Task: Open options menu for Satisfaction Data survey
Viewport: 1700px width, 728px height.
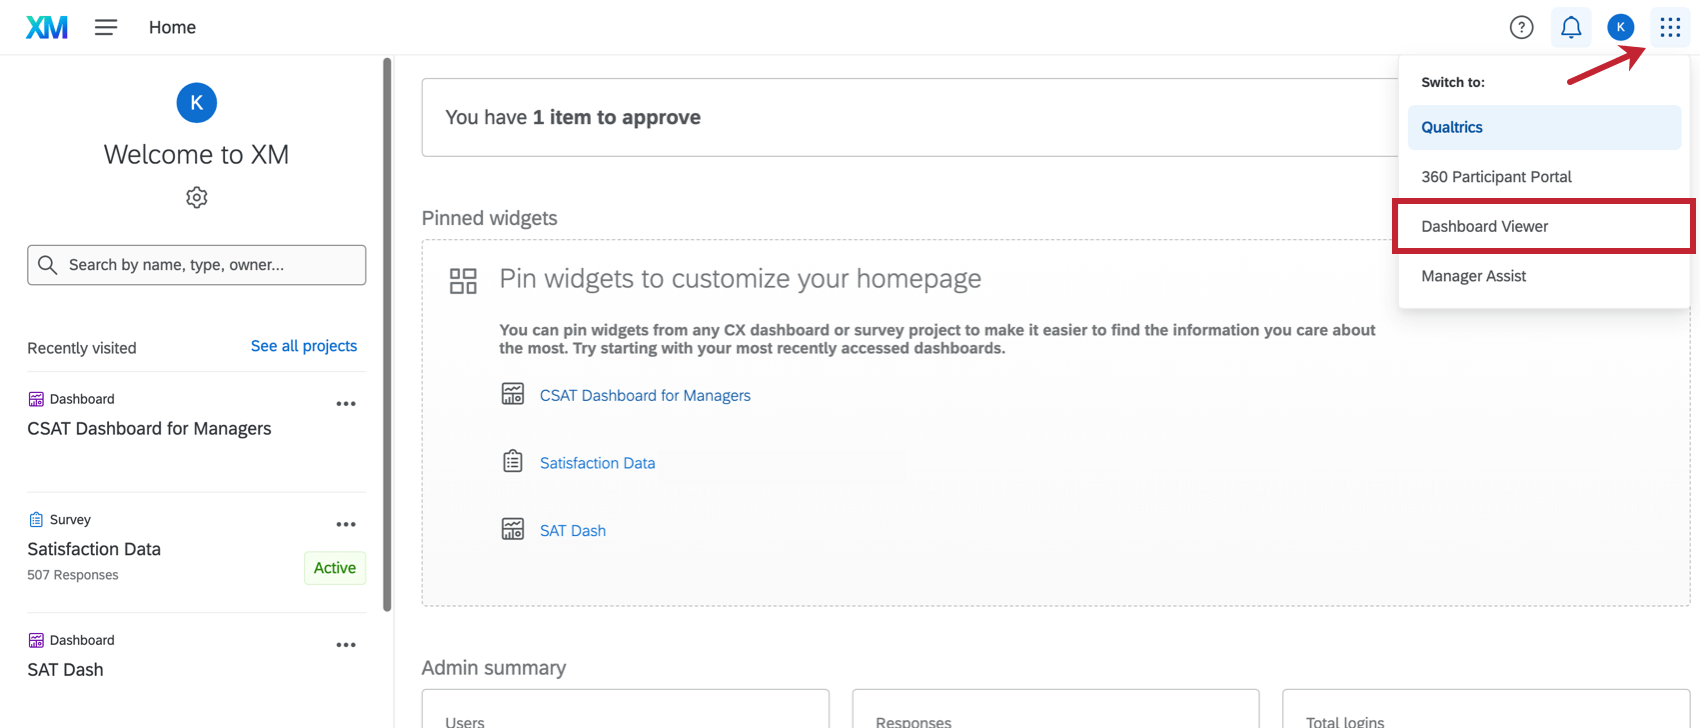Action: coord(346,524)
